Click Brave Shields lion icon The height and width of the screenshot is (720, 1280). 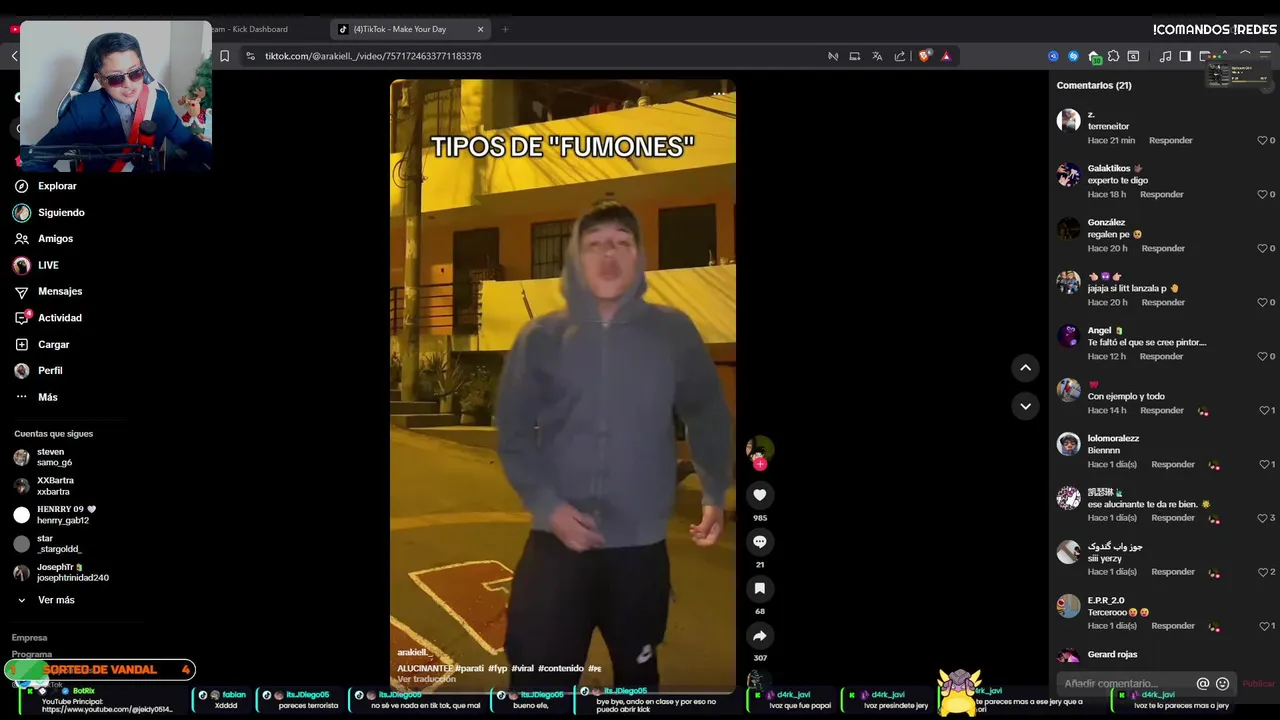(924, 56)
